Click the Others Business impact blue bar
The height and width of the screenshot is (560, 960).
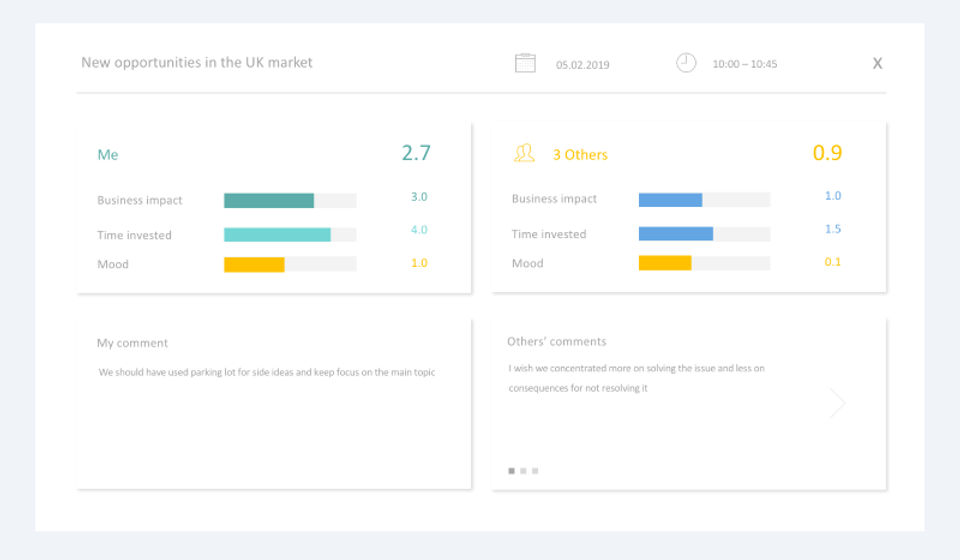pyautogui.click(x=704, y=200)
